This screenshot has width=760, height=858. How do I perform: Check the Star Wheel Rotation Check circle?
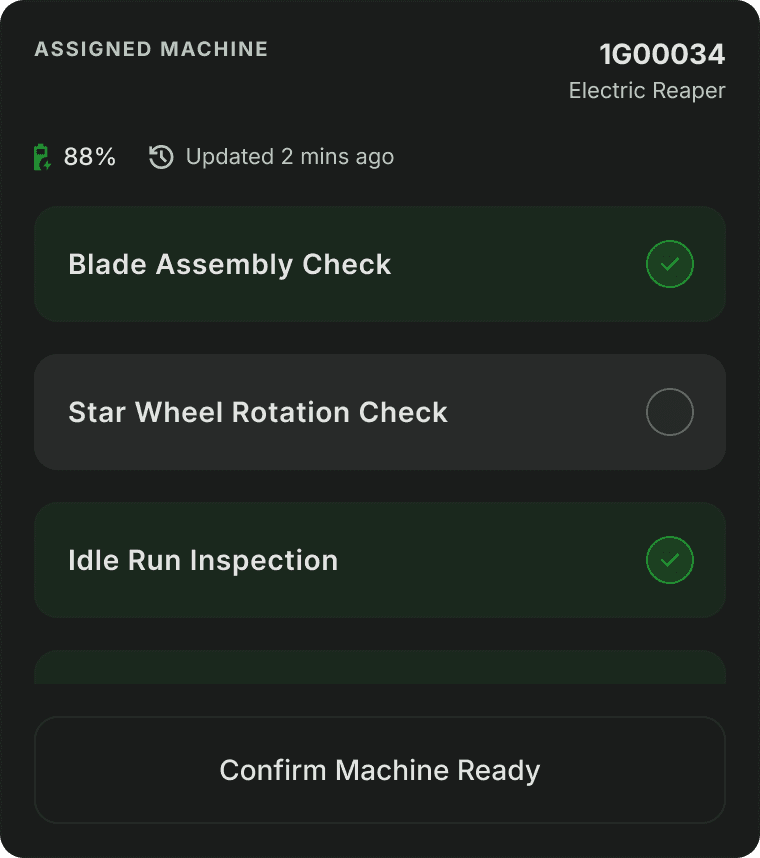(670, 412)
